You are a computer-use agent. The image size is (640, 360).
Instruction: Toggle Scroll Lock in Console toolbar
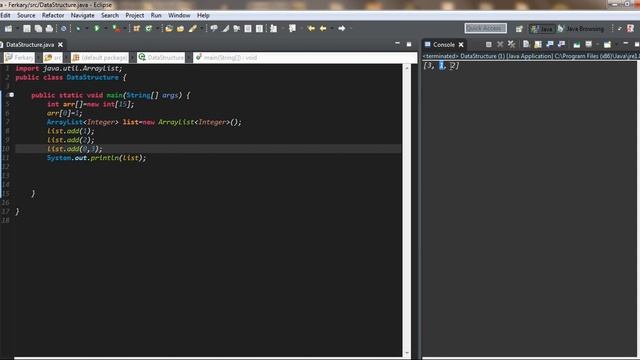coord(538,44)
